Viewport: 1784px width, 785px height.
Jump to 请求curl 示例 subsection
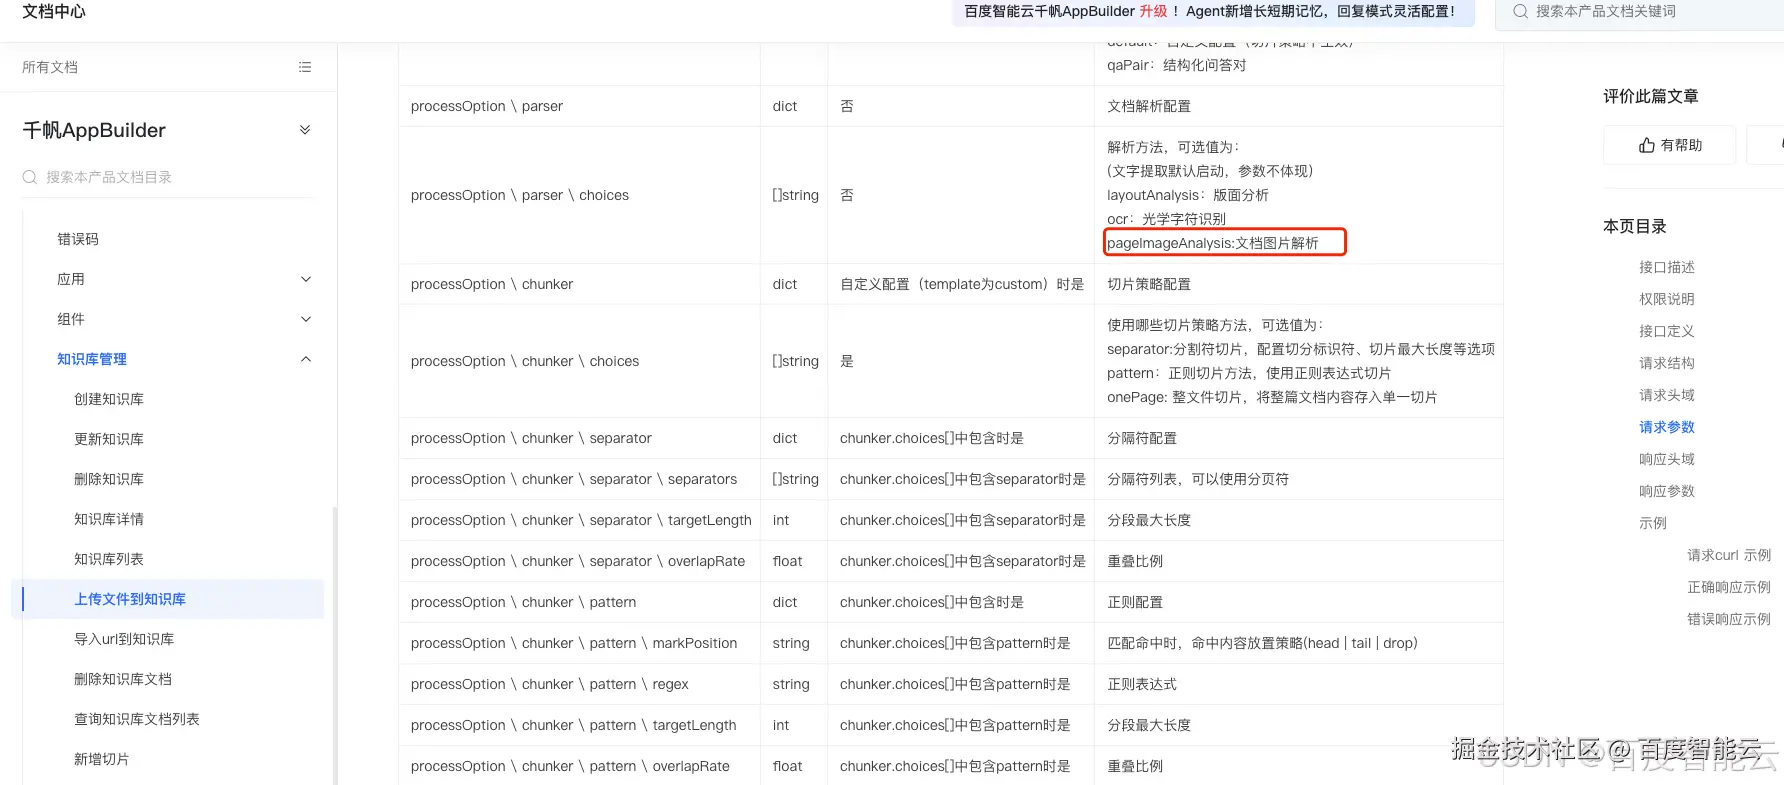(1729, 555)
